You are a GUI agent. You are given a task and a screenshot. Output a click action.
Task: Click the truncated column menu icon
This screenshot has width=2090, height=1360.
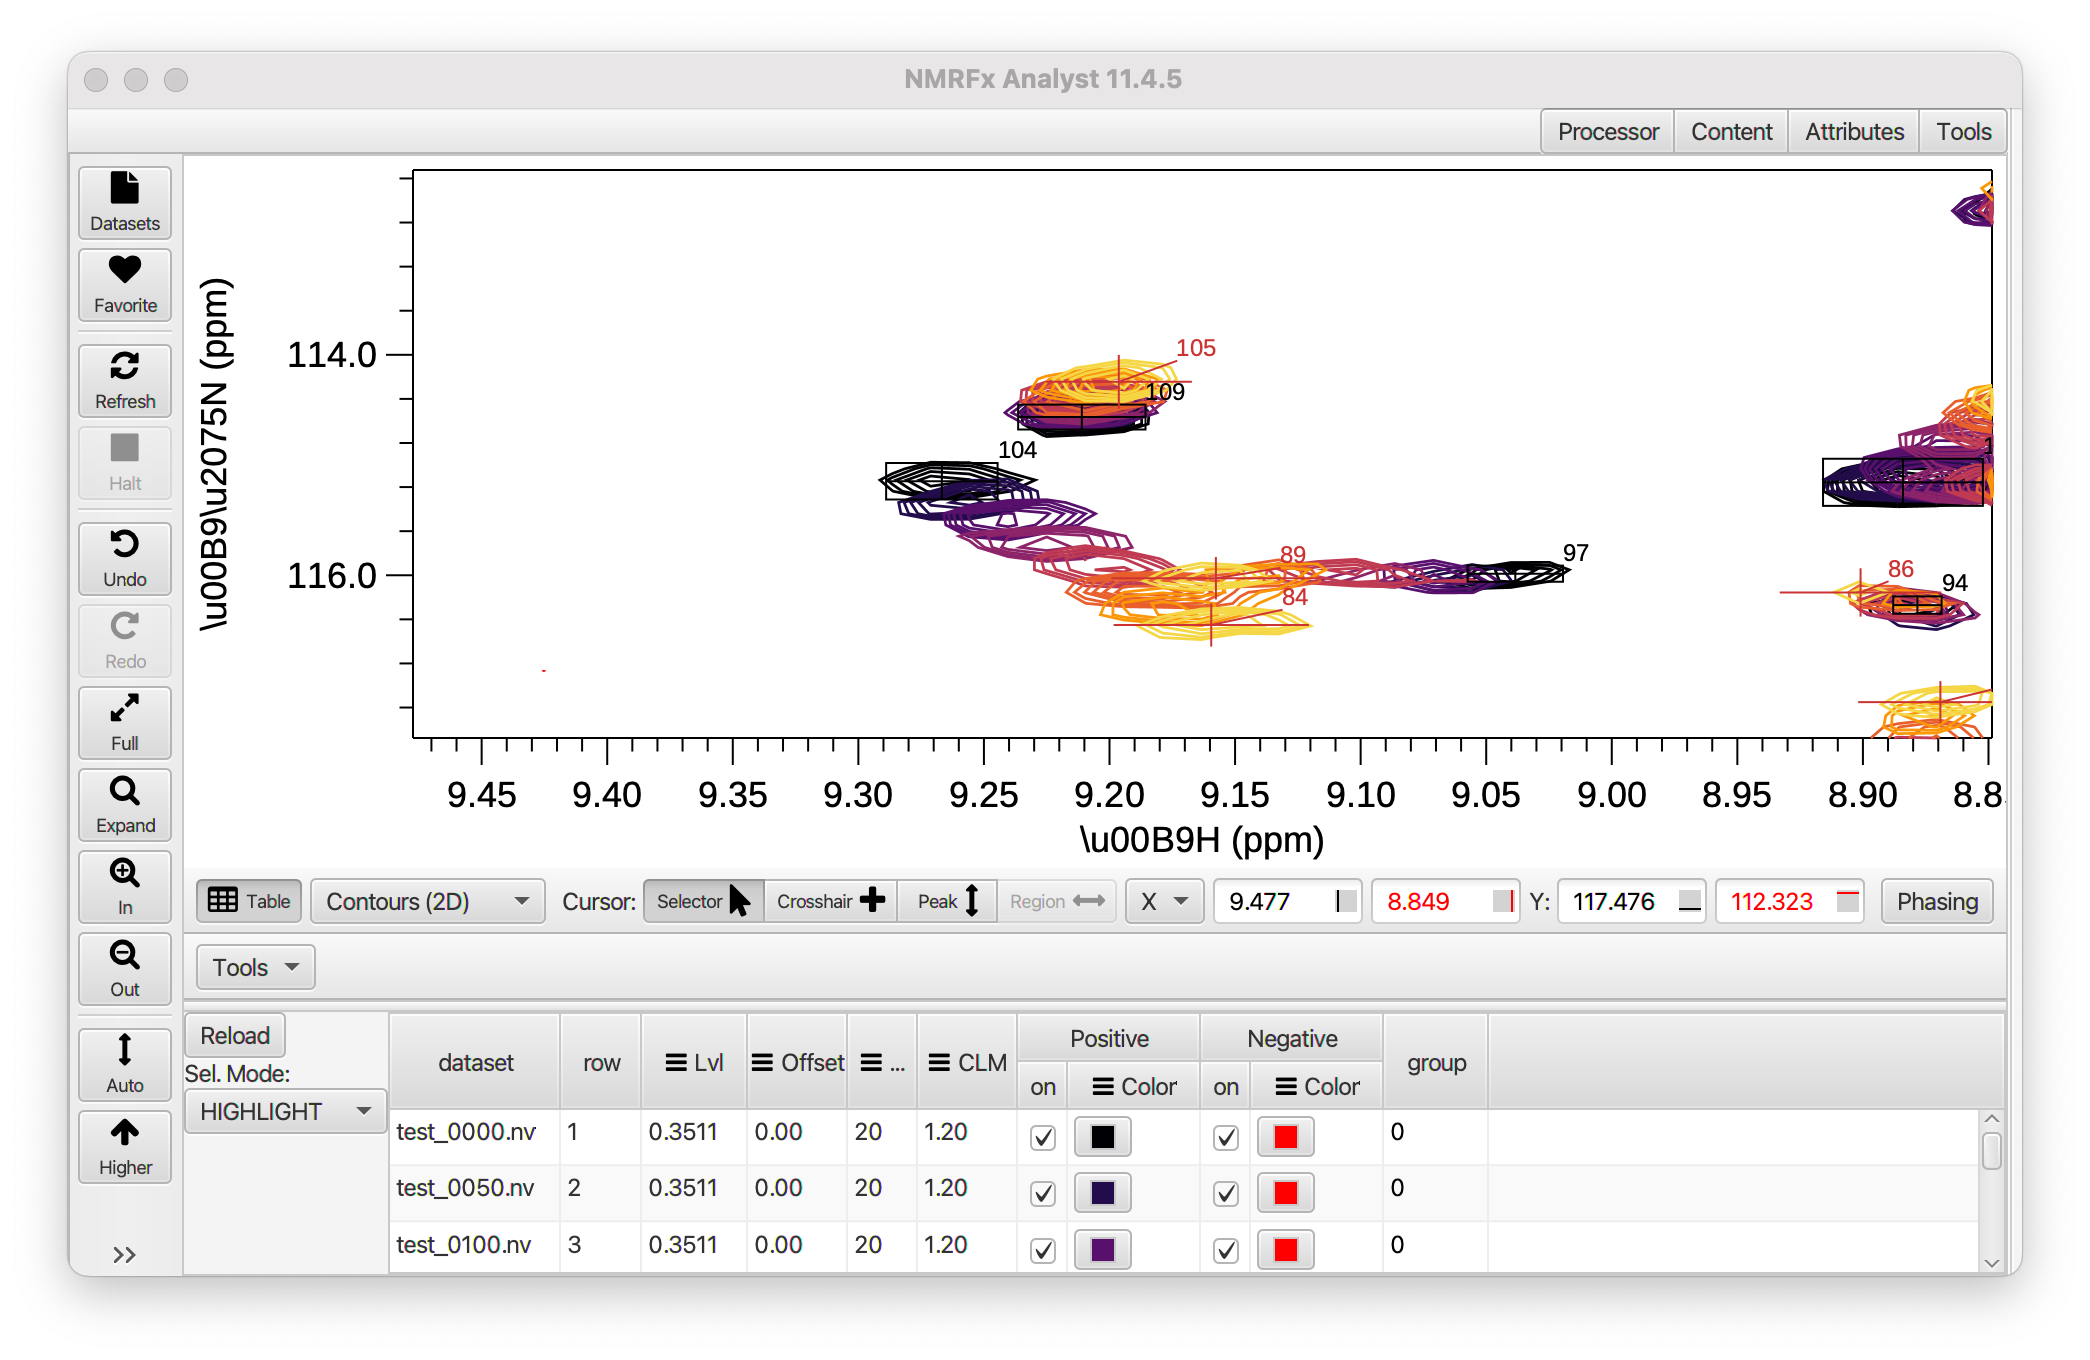click(872, 1063)
